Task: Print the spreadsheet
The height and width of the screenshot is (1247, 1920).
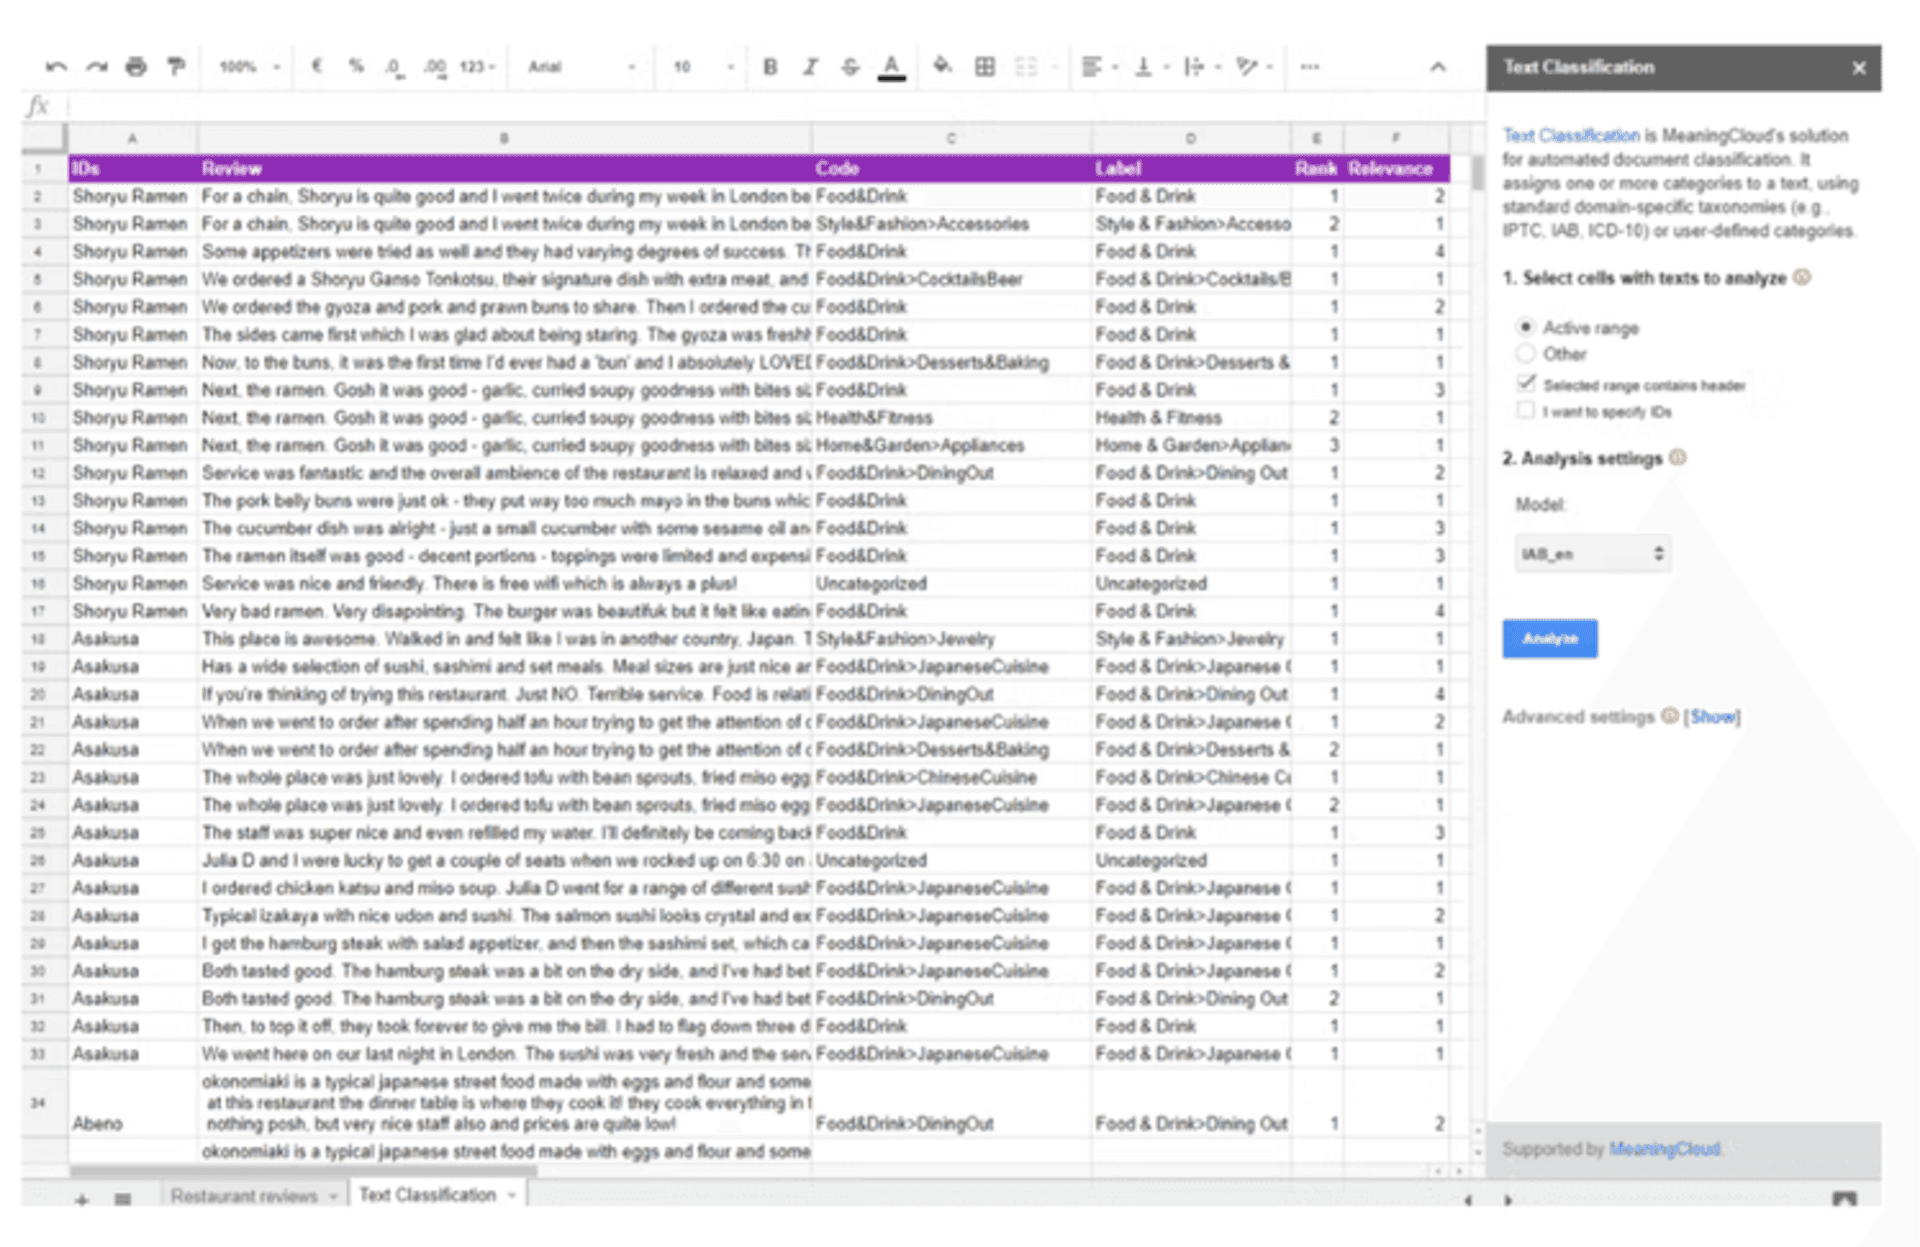Action: (133, 66)
